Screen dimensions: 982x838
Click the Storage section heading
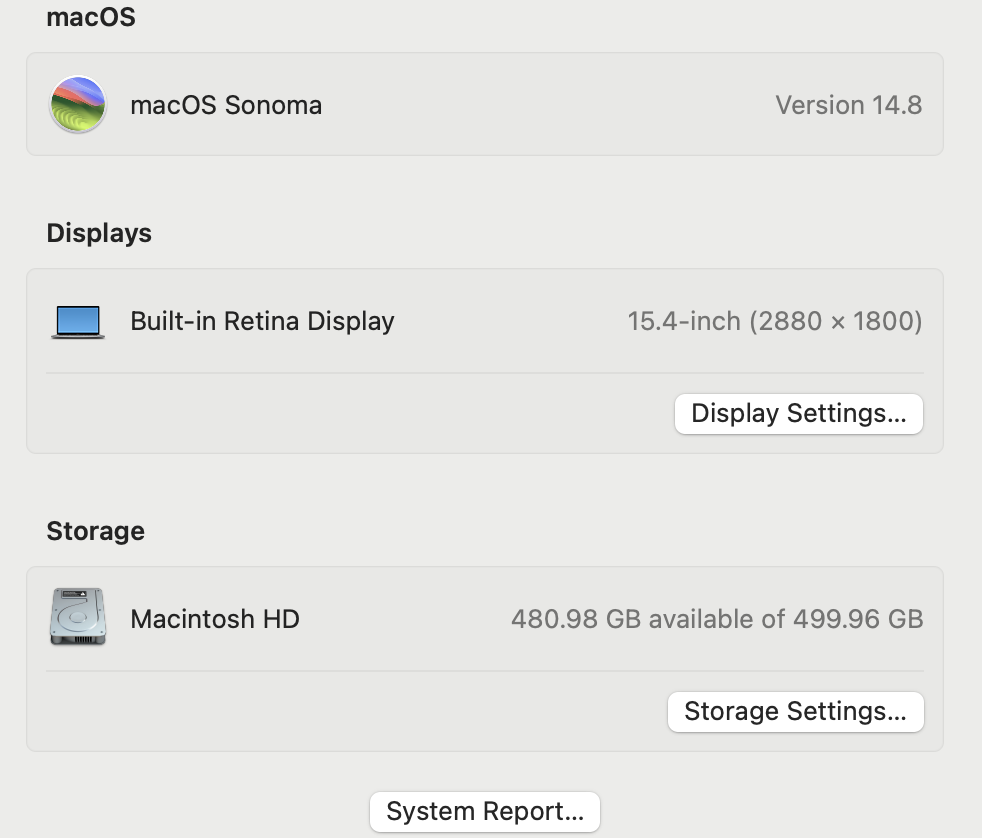tap(95, 531)
